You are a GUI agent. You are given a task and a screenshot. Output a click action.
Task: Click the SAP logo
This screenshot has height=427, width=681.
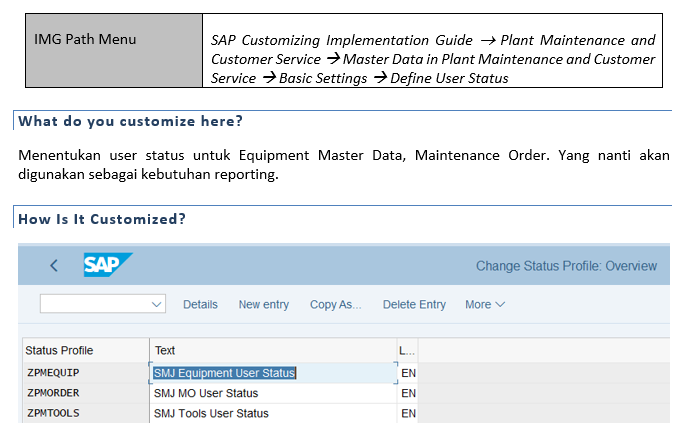(x=108, y=265)
